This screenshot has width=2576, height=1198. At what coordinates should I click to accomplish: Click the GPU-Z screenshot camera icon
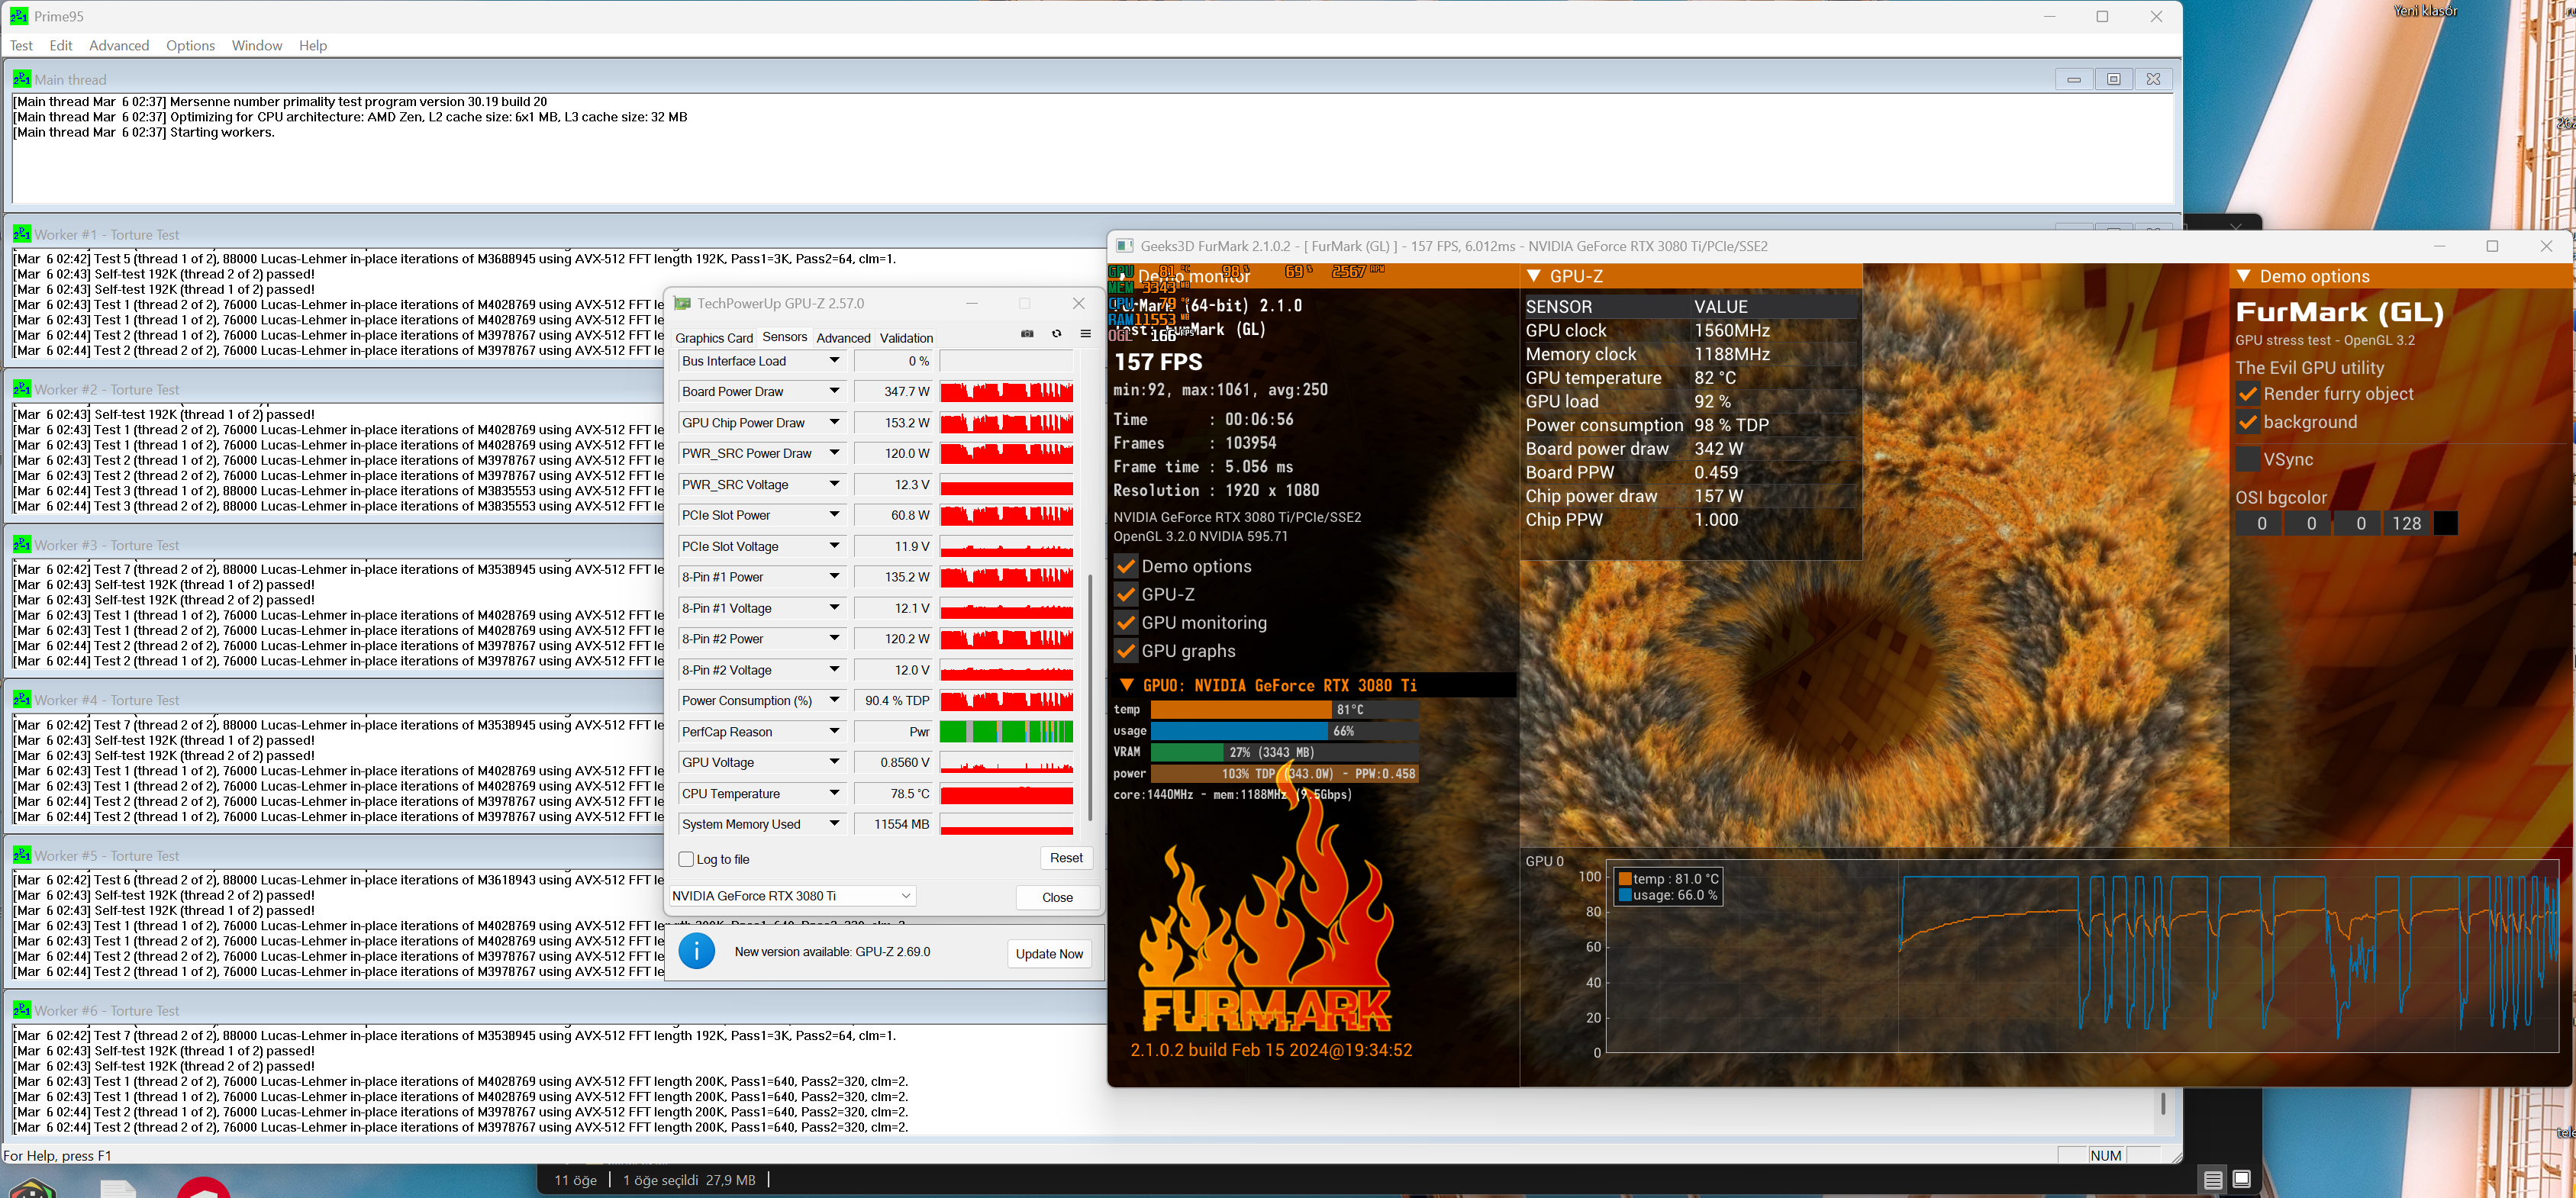point(1027,334)
